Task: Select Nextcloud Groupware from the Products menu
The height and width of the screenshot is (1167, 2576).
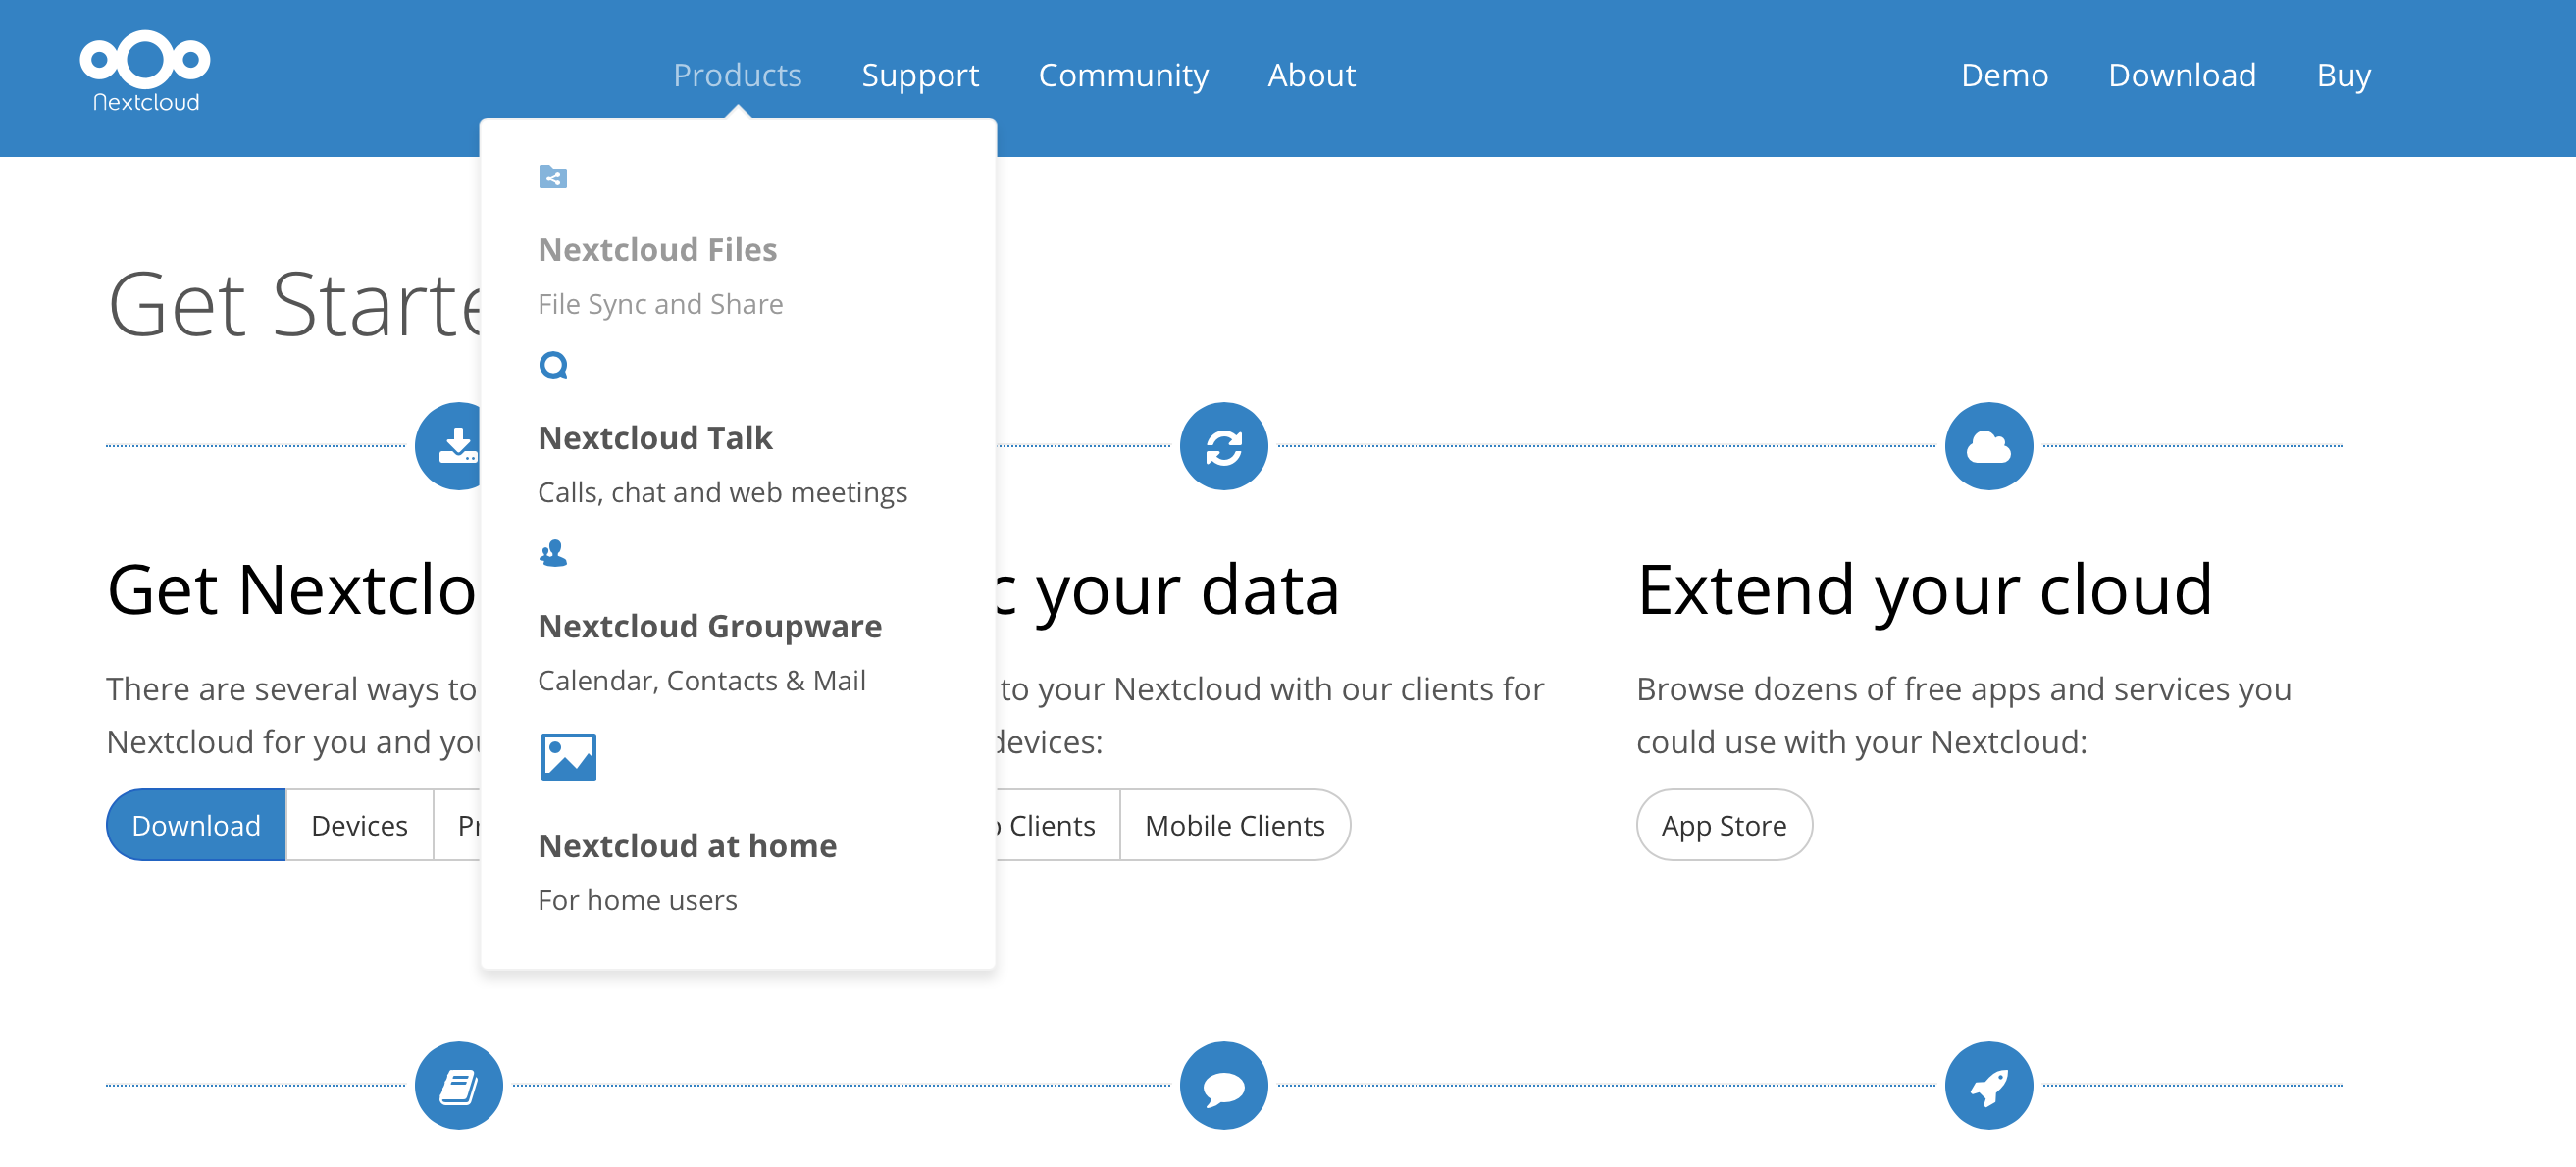Action: pyautogui.click(x=710, y=626)
